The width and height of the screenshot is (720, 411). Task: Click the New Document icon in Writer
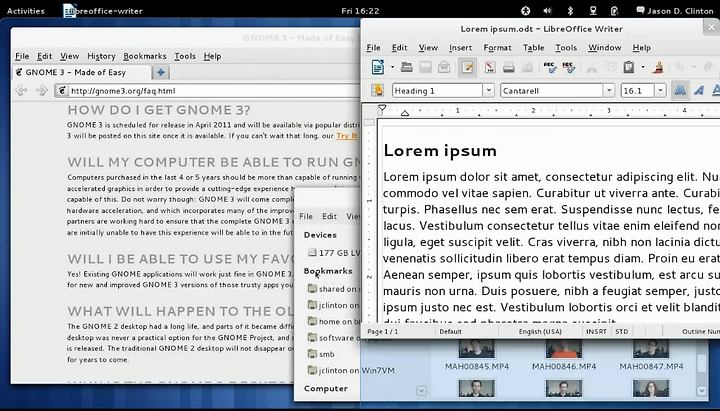click(x=377, y=67)
